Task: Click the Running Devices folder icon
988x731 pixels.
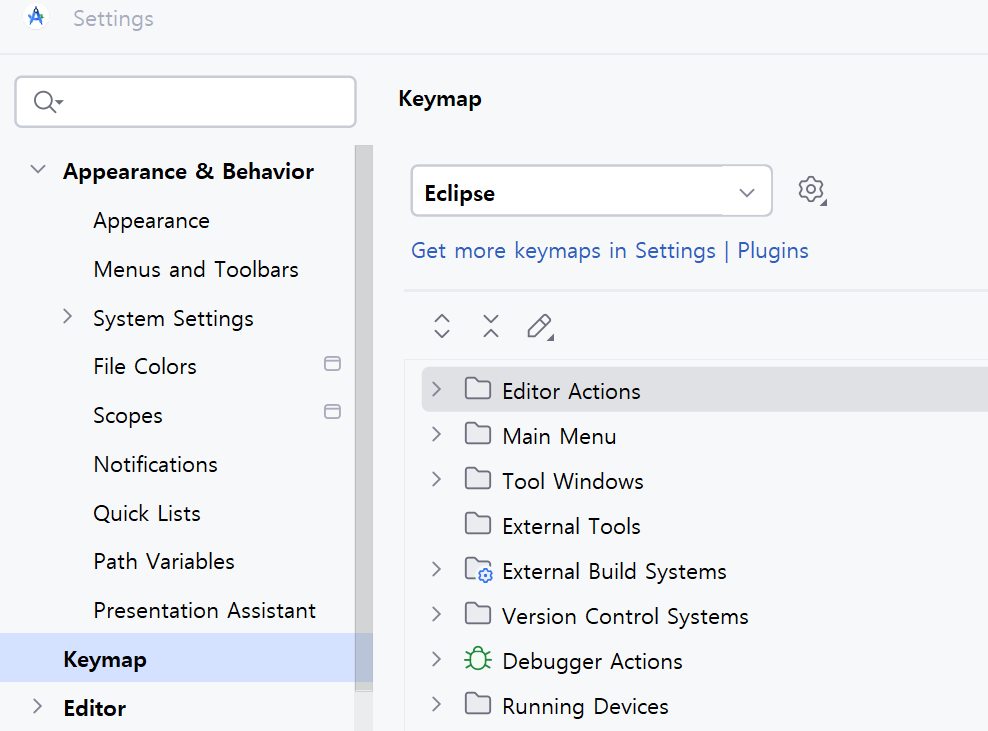Action: click(x=478, y=703)
